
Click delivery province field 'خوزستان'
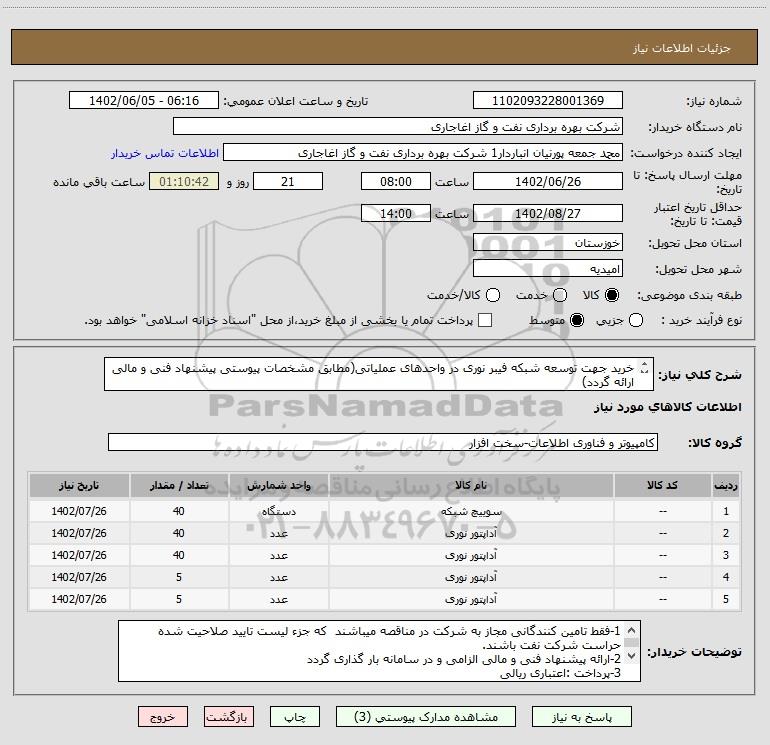click(548, 243)
